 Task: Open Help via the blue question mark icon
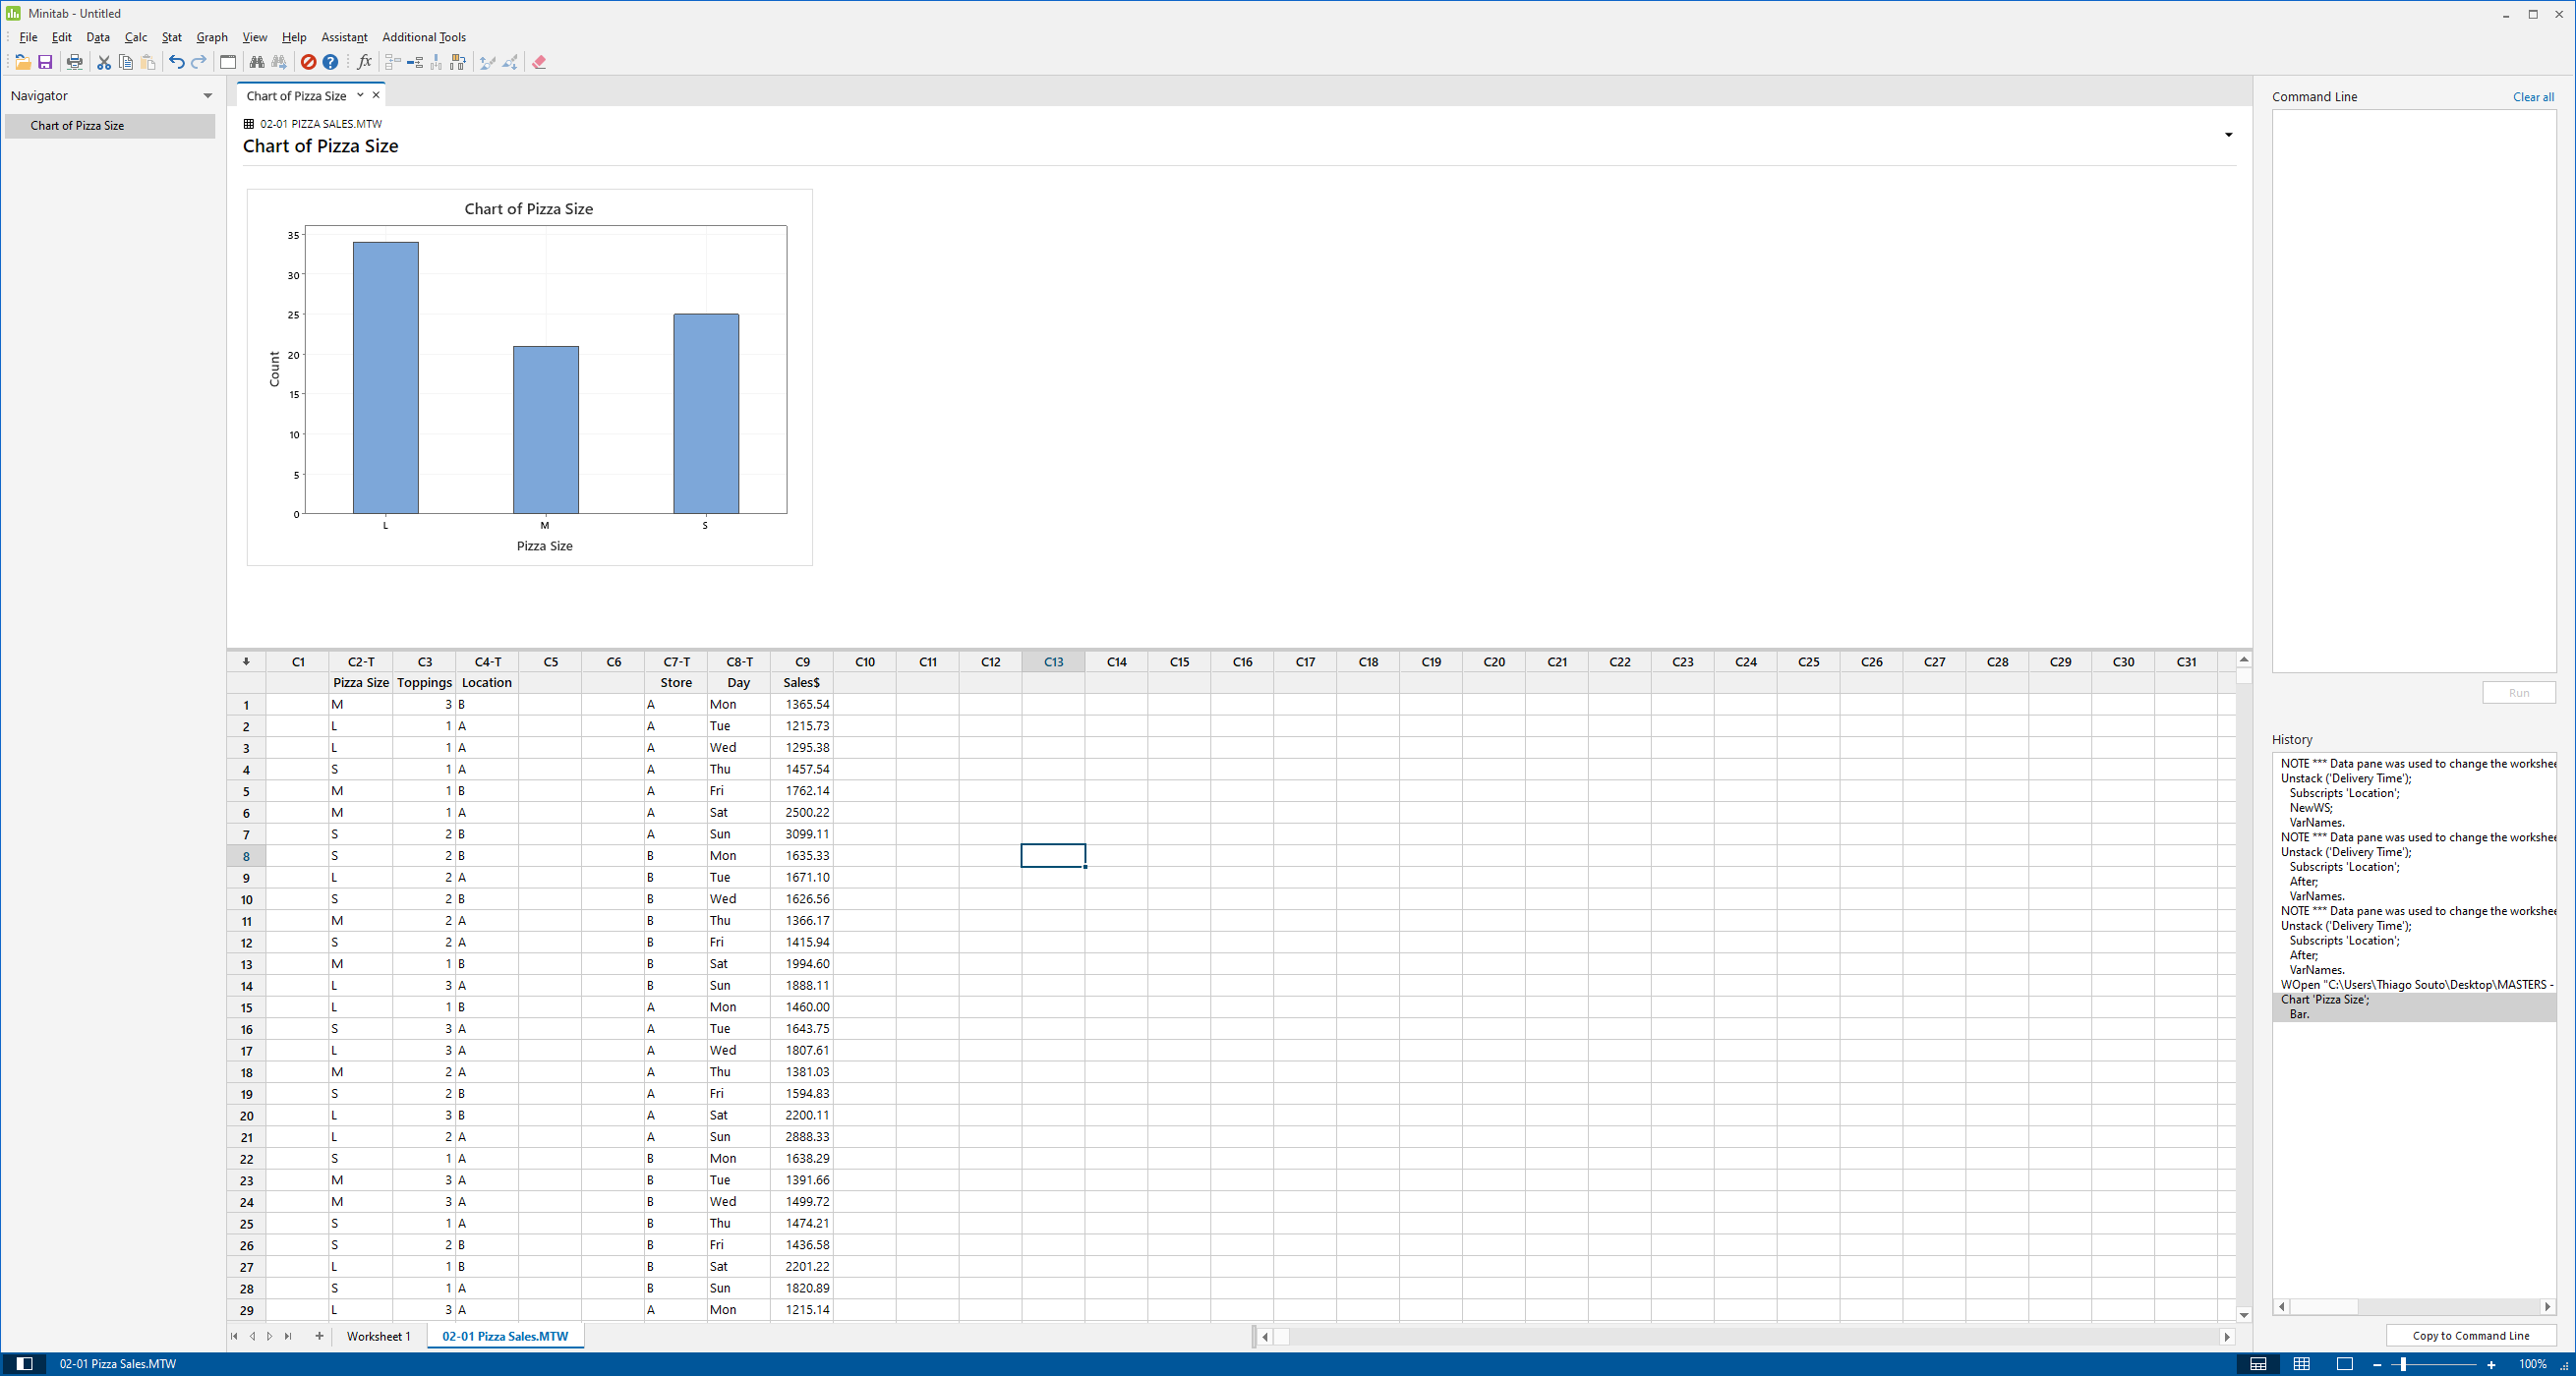pos(331,62)
